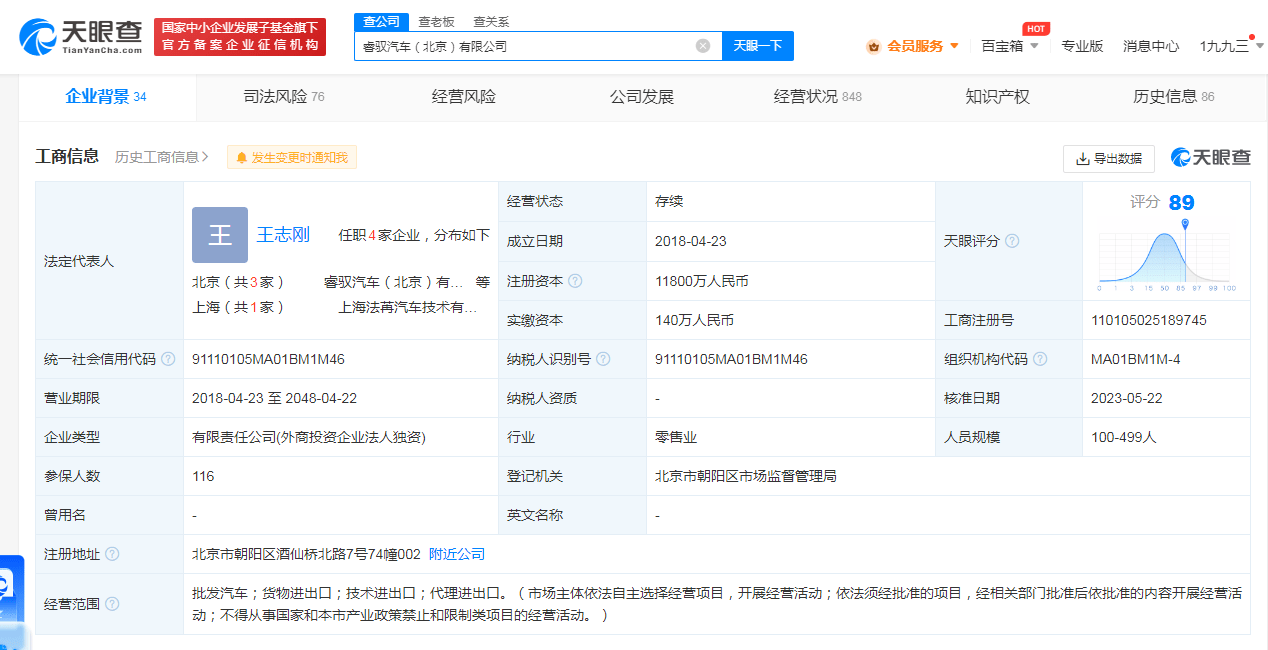Select the 公司发展 tab
Screen dimensions: 1268x650
coord(642,97)
